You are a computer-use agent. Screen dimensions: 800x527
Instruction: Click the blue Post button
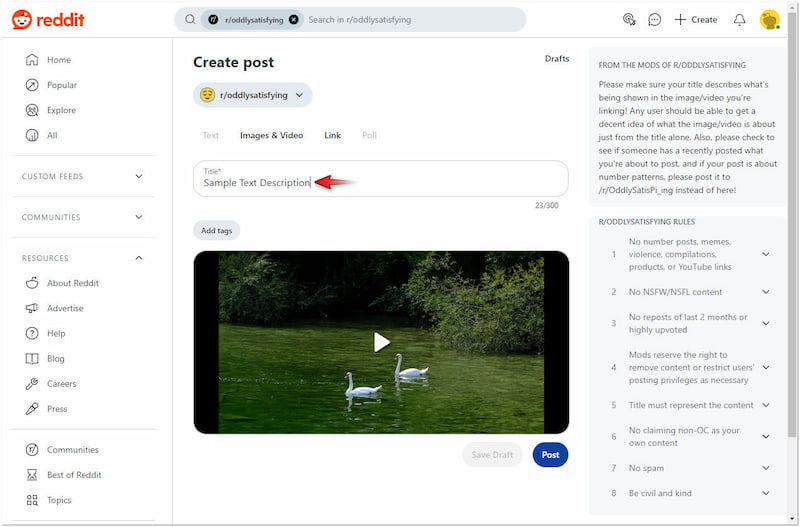pyautogui.click(x=550, y=455)
